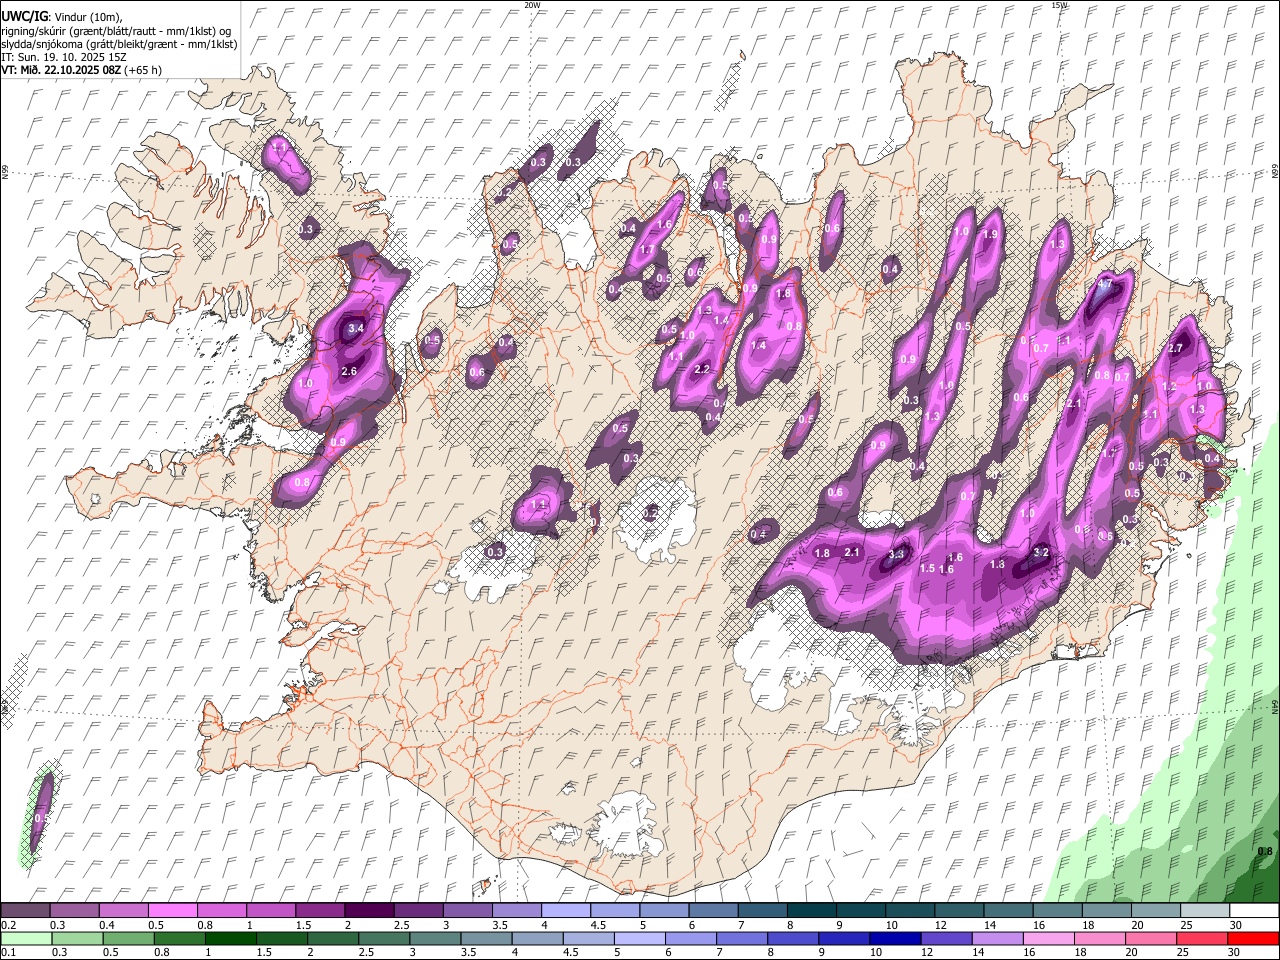Pick the pale pink 16 swatch in the lower legend row

coord(1048,938)
